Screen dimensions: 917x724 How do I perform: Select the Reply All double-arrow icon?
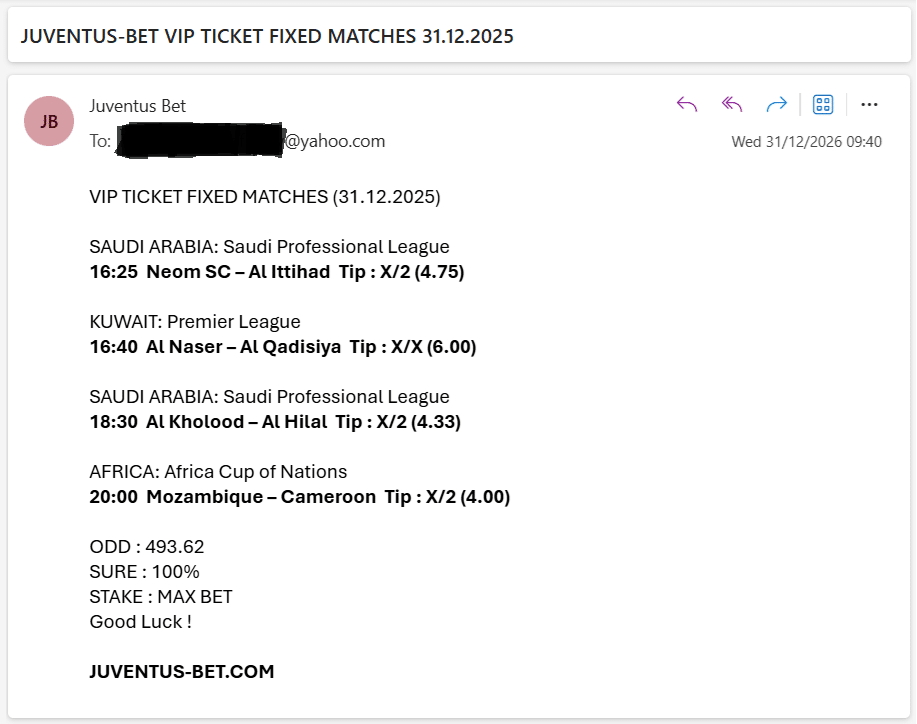[x=731, y=103]
